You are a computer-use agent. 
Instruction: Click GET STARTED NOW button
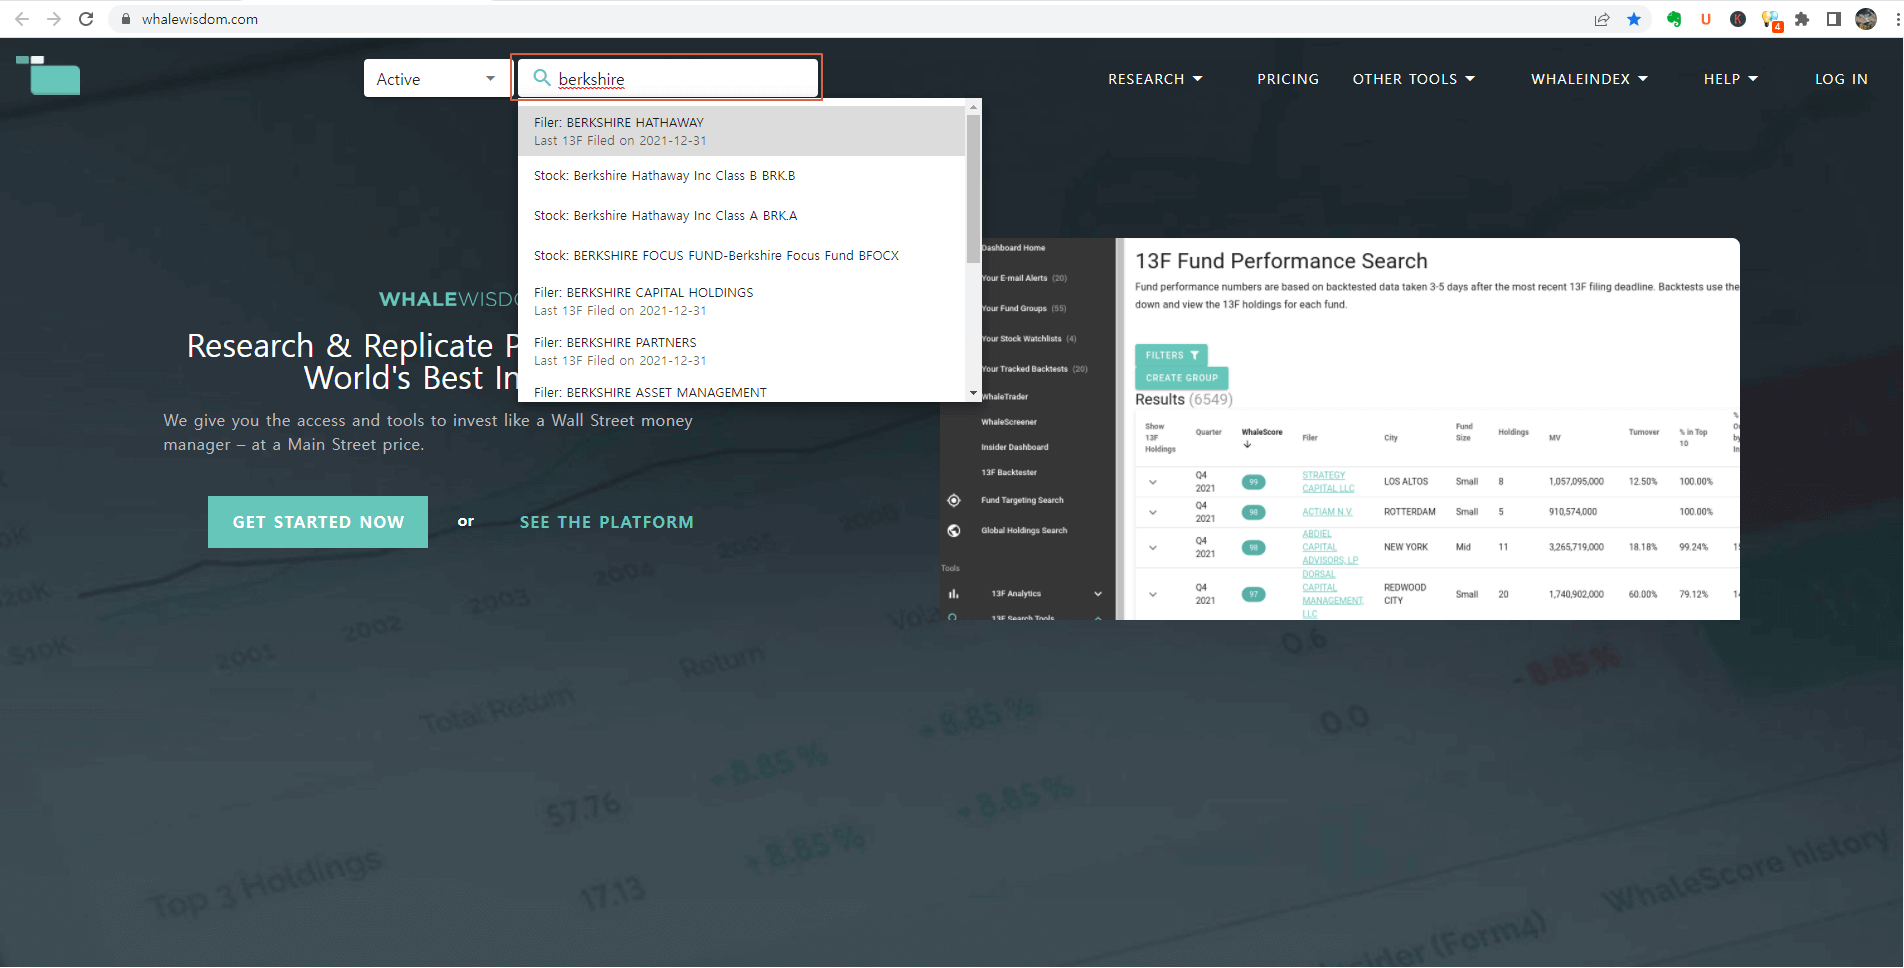(318, 522)
